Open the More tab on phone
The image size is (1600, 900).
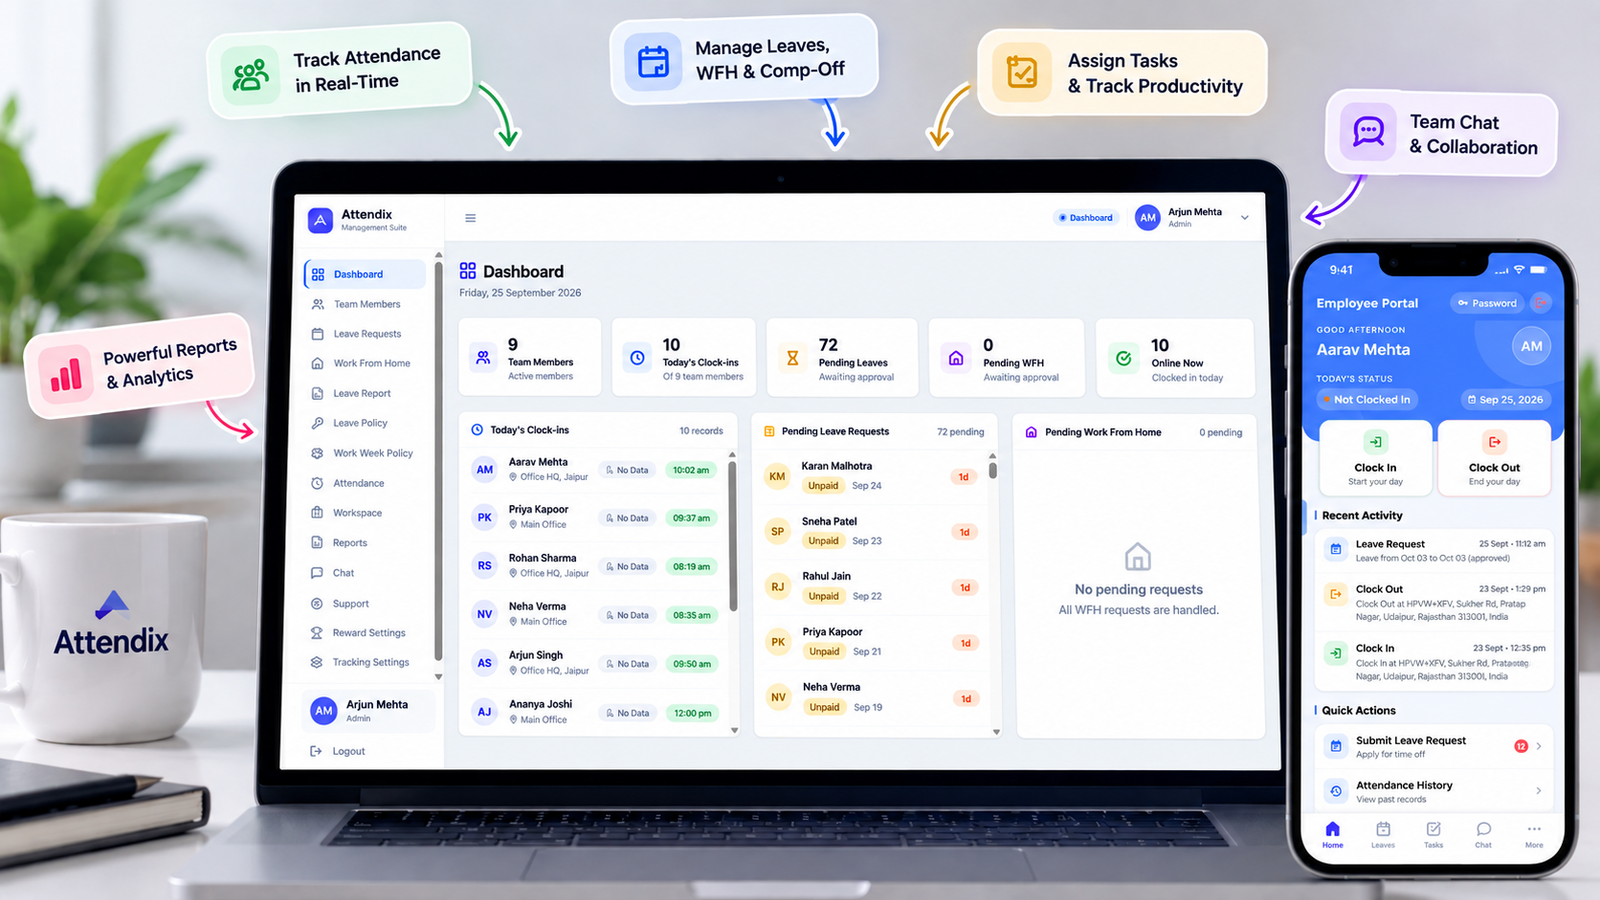click(x=1534, y=835)
